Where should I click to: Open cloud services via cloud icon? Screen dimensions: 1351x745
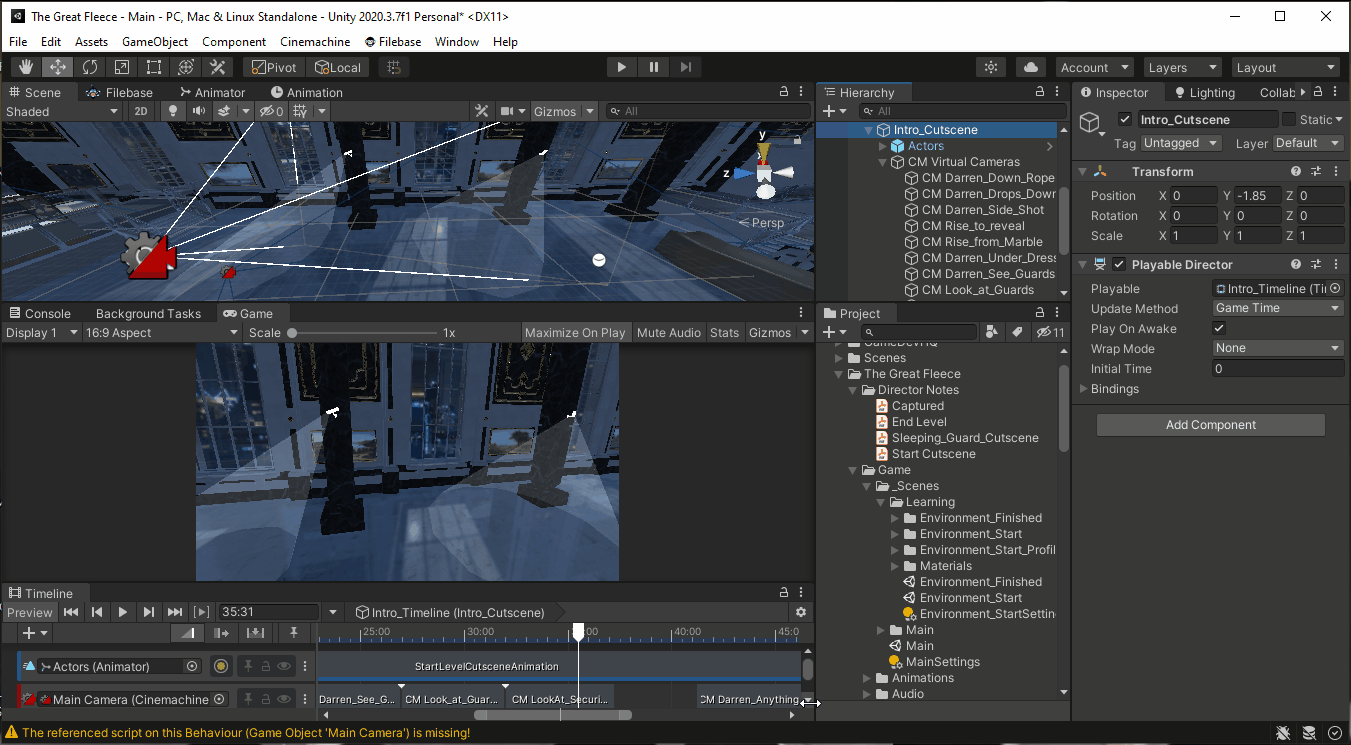click(x=1030, y=67)
